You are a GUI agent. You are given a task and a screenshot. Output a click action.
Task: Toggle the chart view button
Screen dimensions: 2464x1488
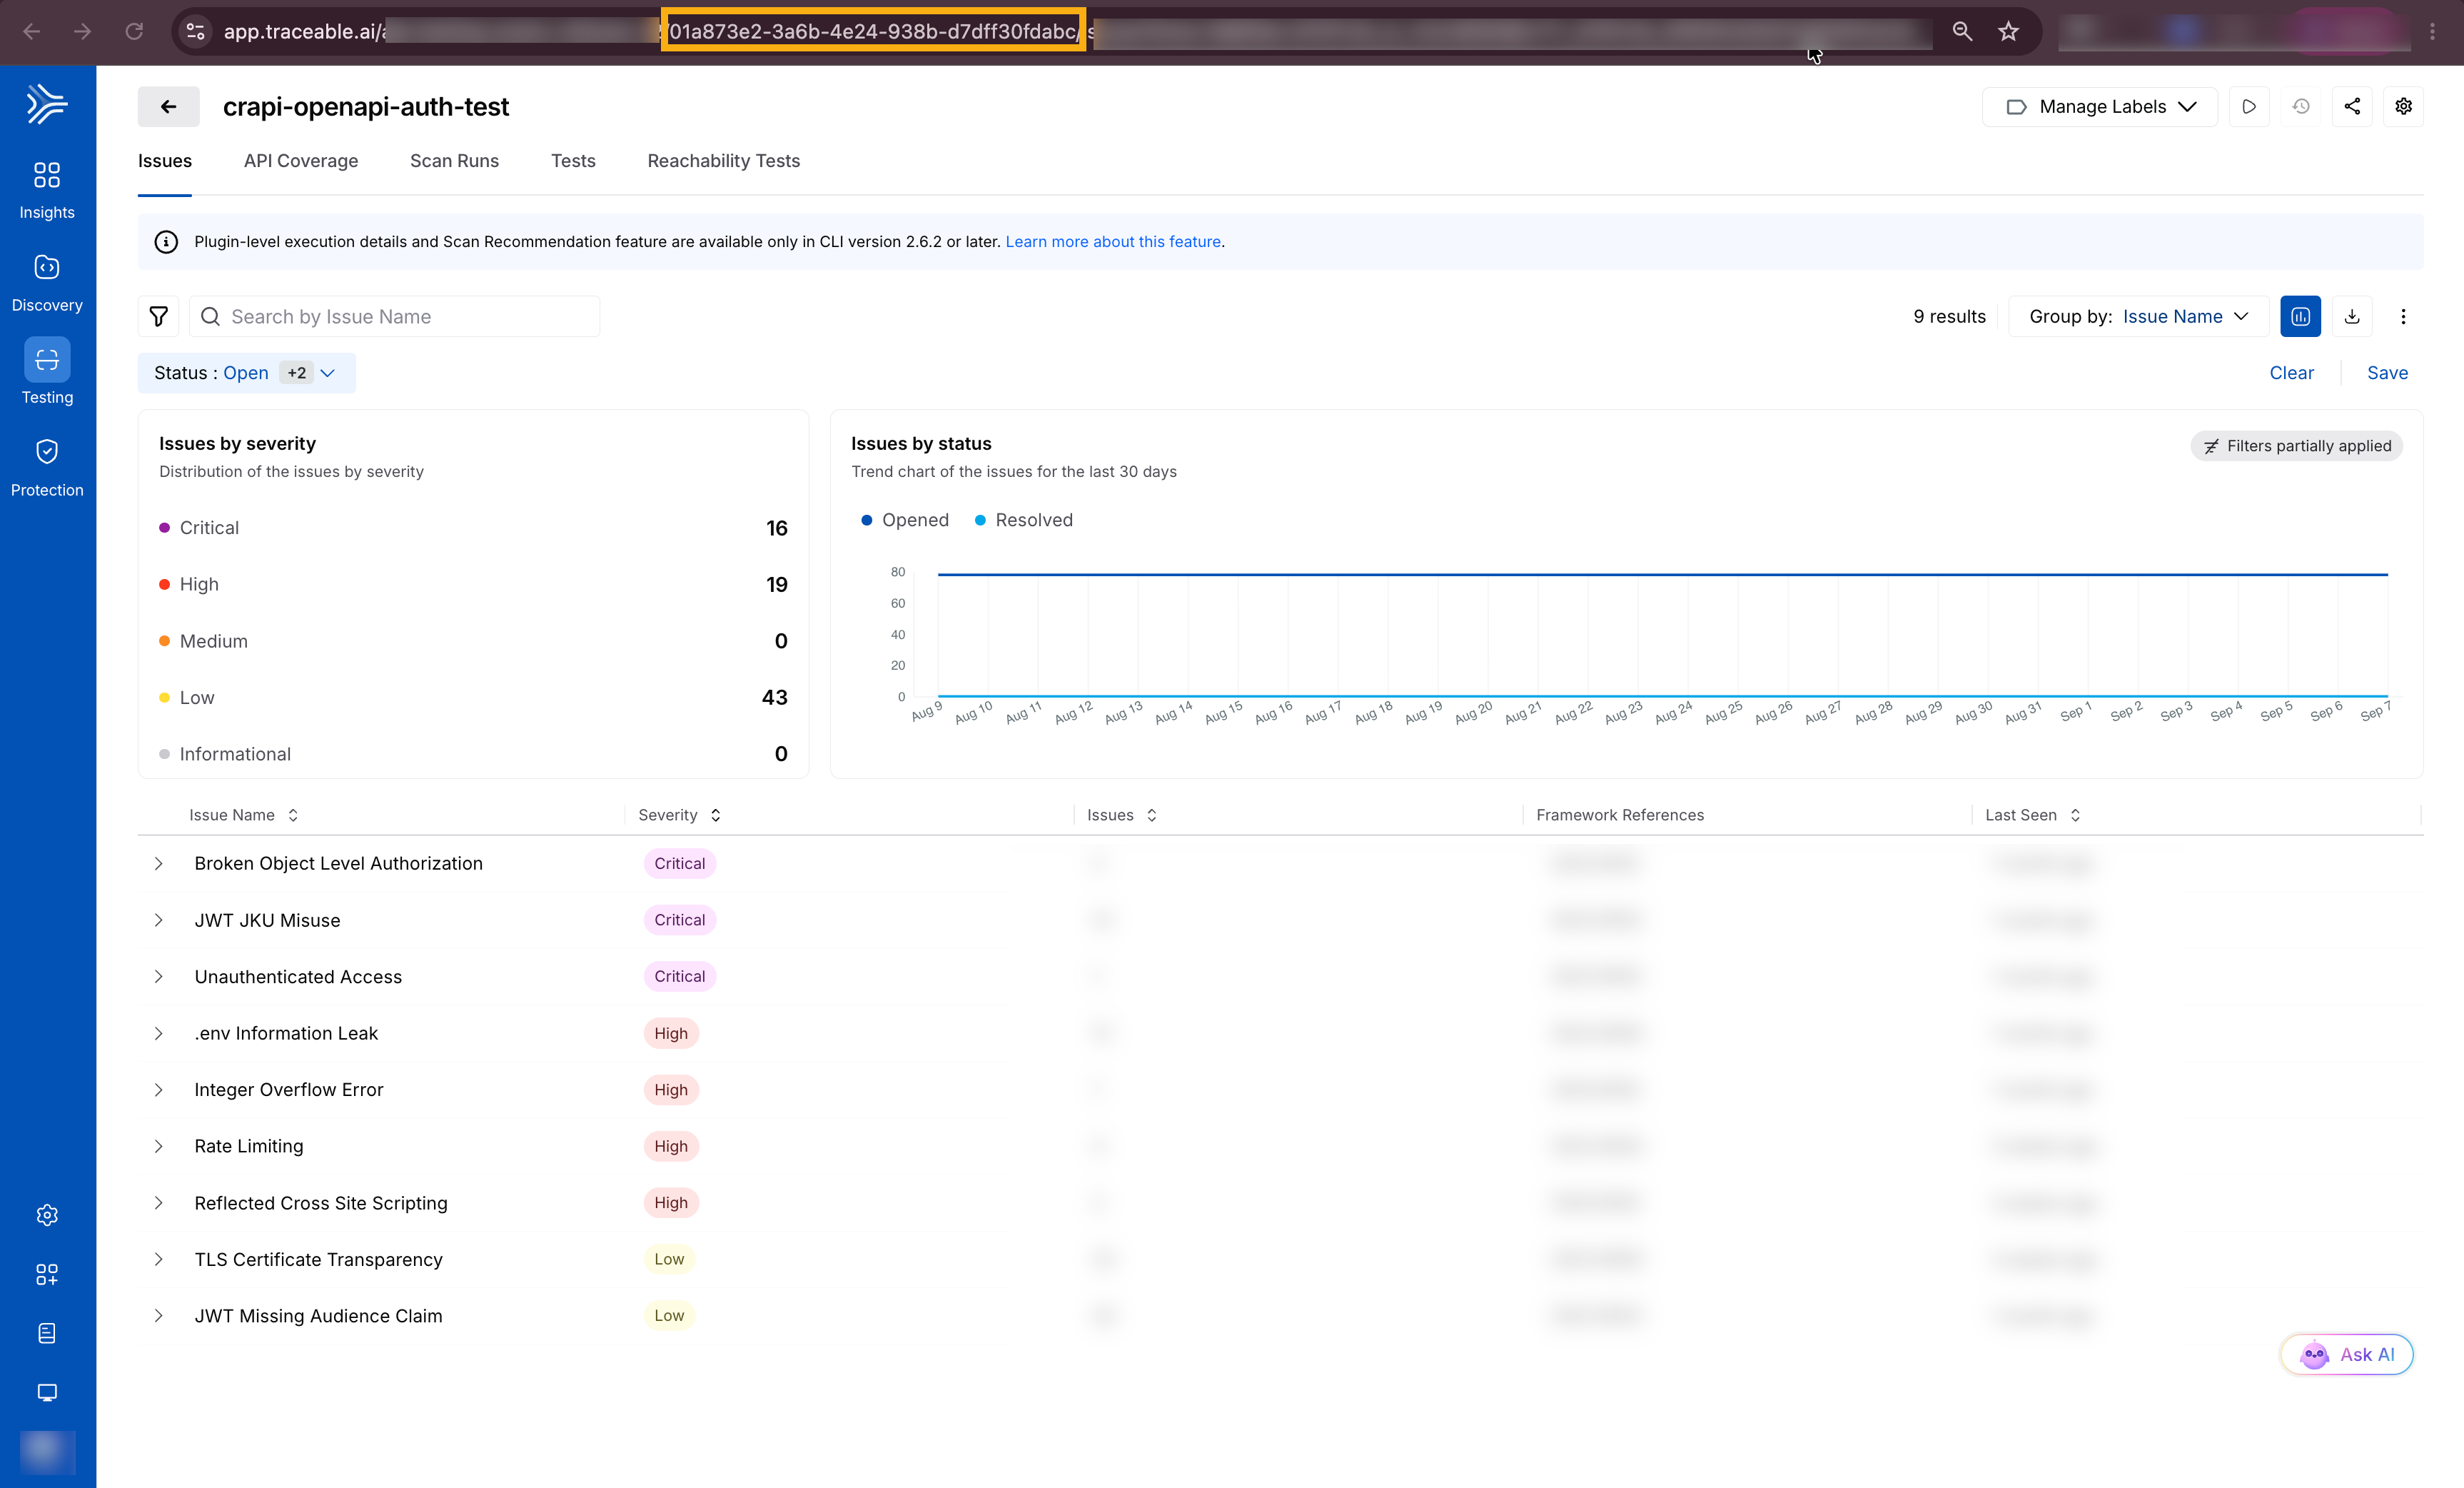[x=2300, y=317]
